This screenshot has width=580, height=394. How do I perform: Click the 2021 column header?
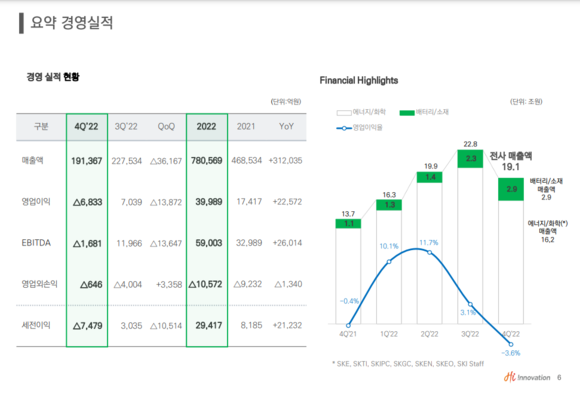[246, 127]
